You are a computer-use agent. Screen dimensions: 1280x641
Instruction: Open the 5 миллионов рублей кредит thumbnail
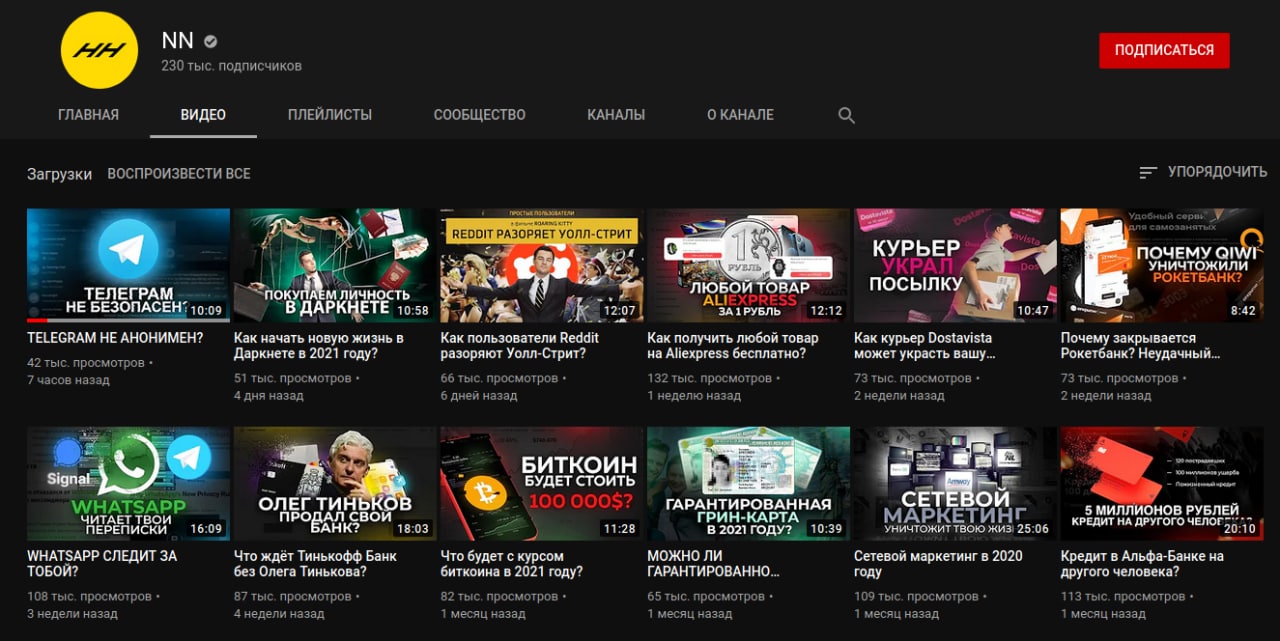point(1162,484)
